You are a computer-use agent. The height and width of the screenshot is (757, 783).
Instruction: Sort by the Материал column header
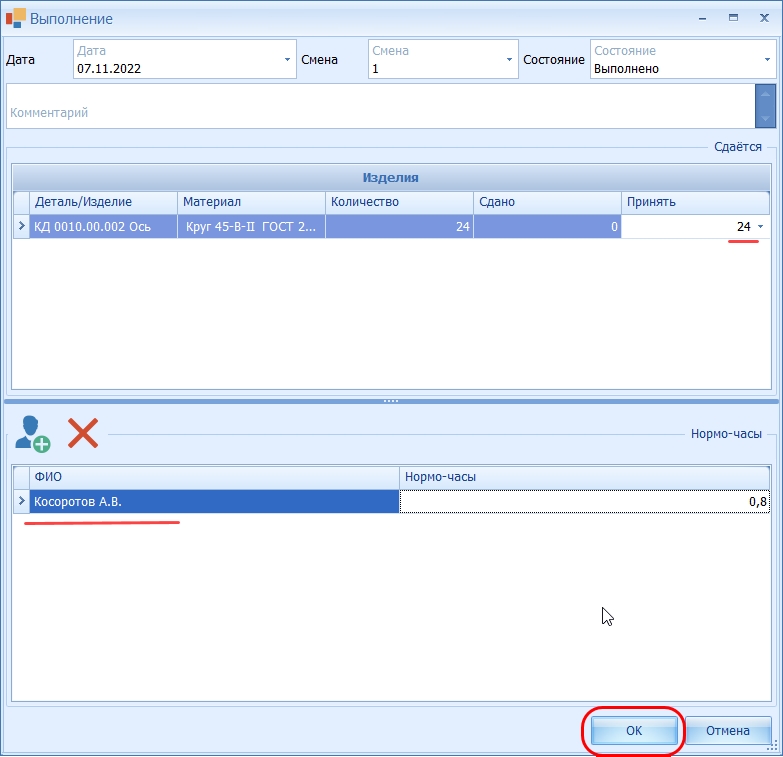click(251, 202)
